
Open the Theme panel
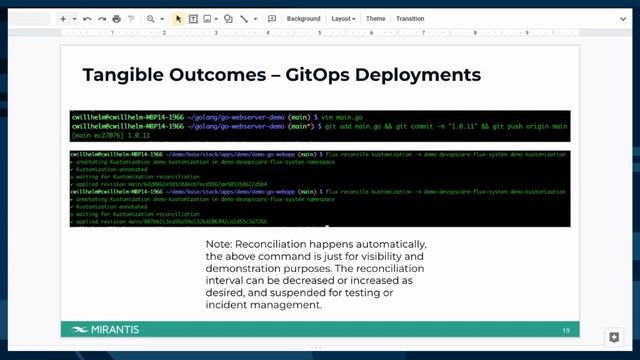click(x=376, y=19)
